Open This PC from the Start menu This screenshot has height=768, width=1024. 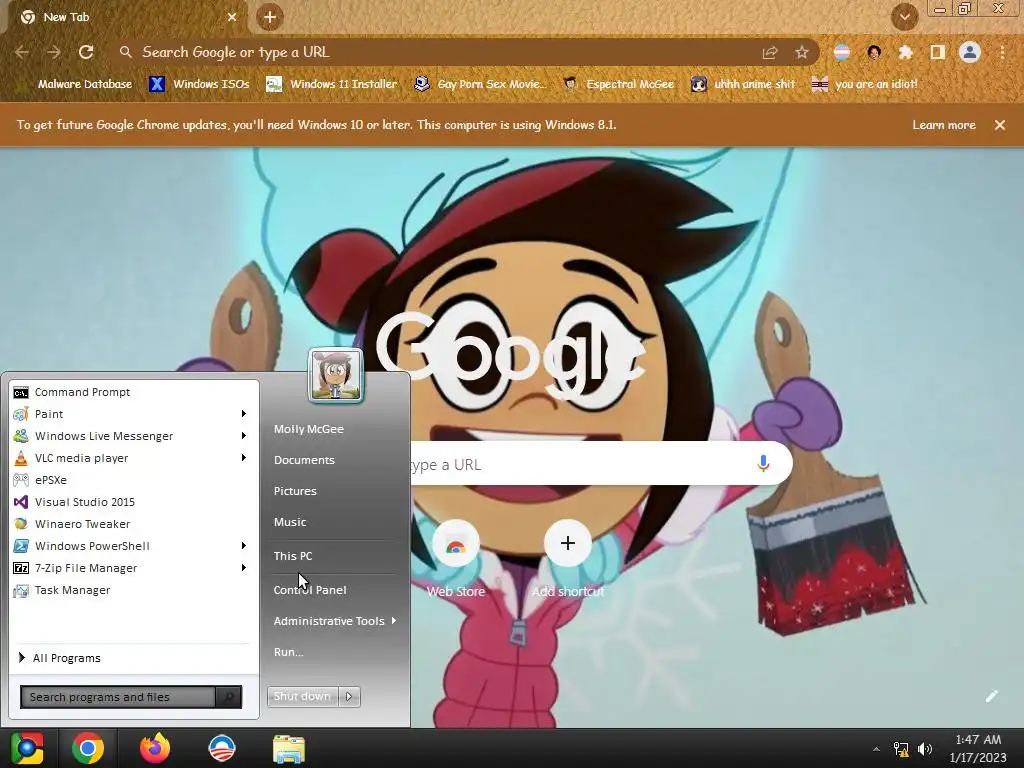293,556
